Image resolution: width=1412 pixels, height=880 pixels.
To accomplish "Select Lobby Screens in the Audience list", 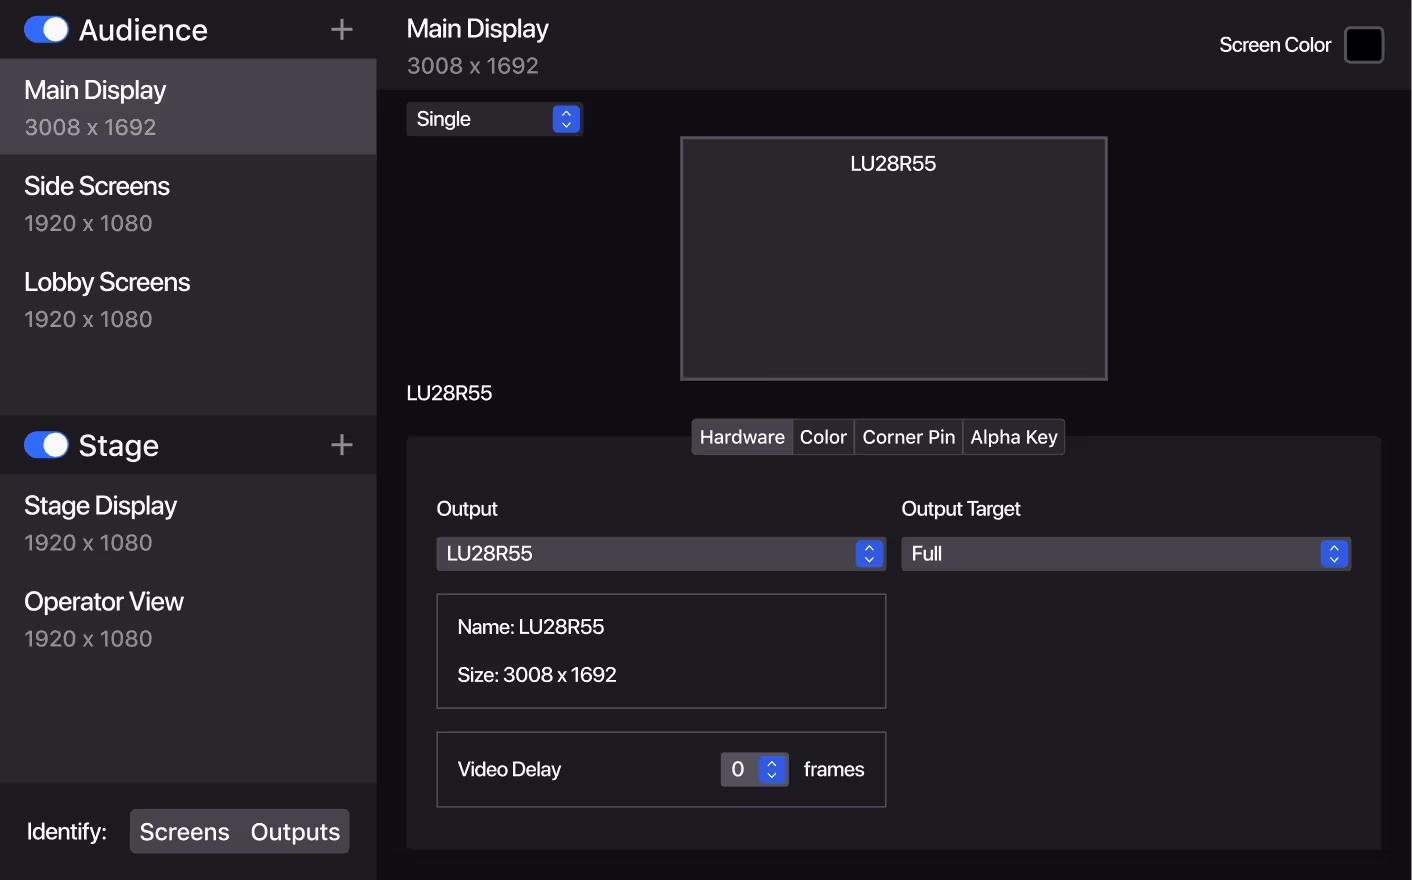I will (x=188, y=299).
